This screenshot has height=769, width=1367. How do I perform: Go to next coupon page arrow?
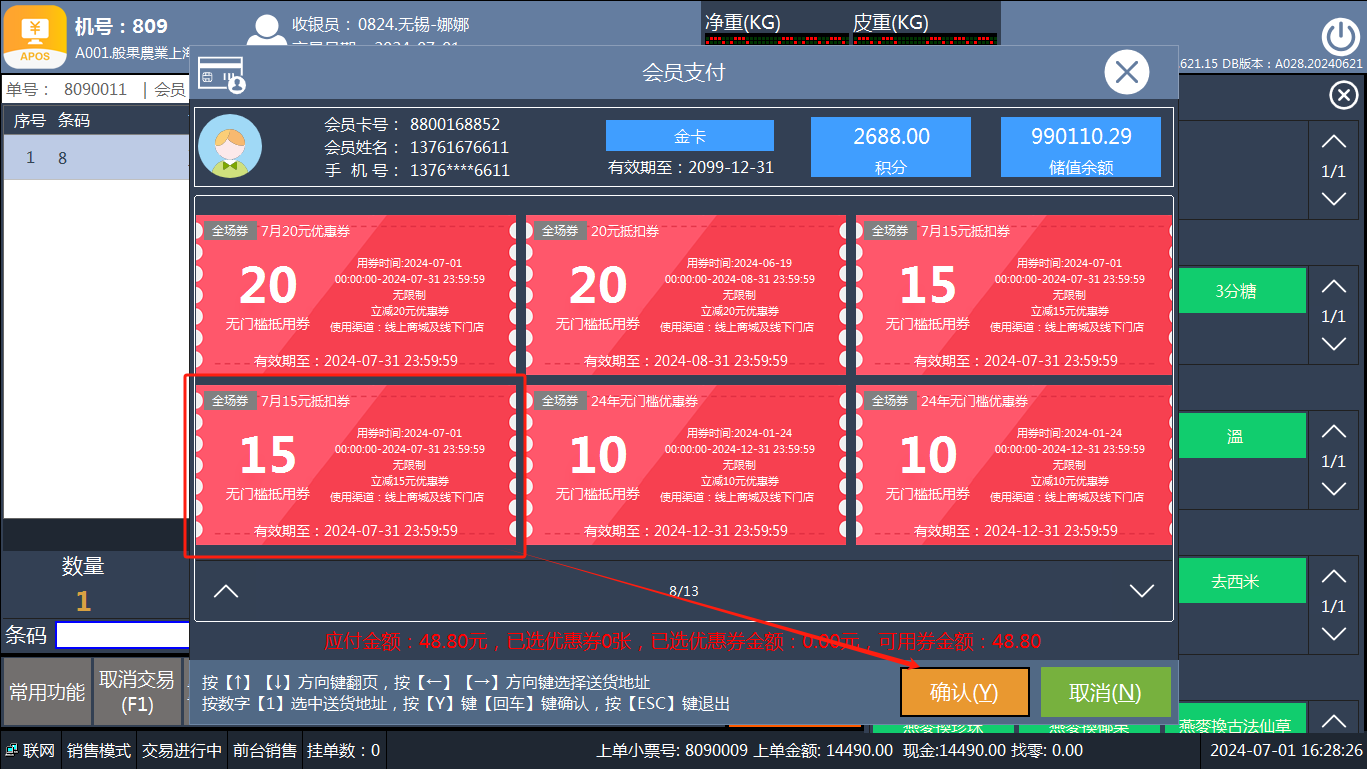click(1141, 591)
